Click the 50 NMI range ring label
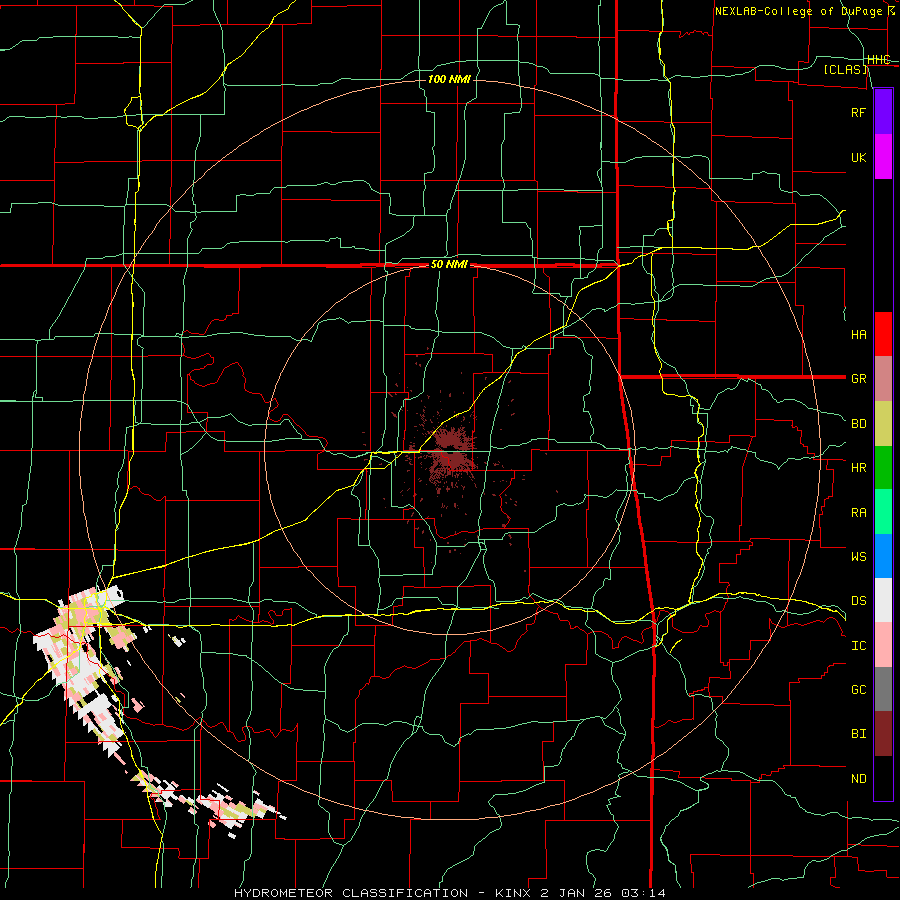The image size is (900, 900). (x=449, y=265)
